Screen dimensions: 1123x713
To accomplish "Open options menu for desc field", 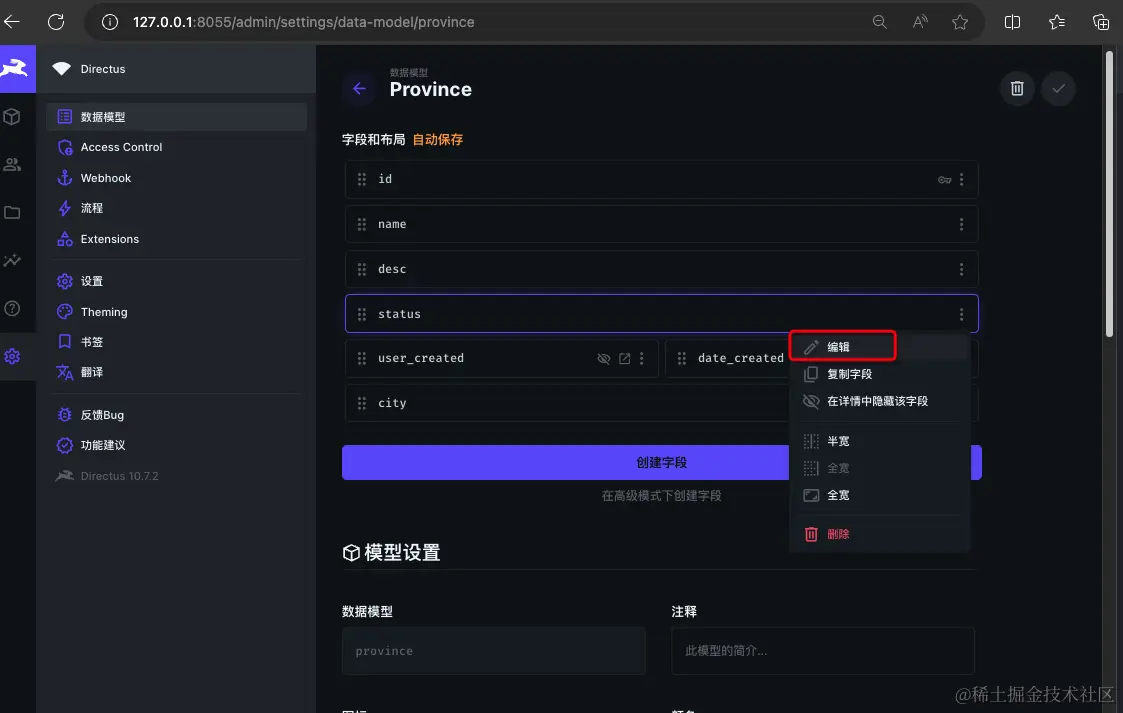I will (961, 270).
